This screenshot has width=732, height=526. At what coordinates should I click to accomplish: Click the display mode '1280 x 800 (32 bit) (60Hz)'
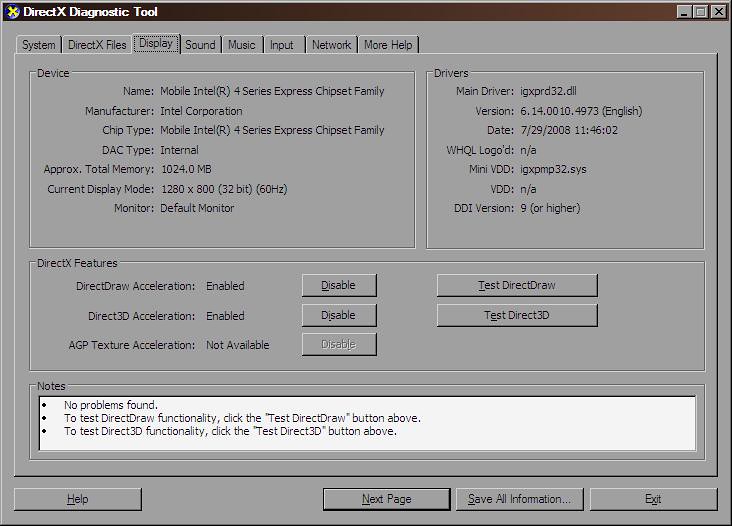pyautogui.click(x=224, y=189)
